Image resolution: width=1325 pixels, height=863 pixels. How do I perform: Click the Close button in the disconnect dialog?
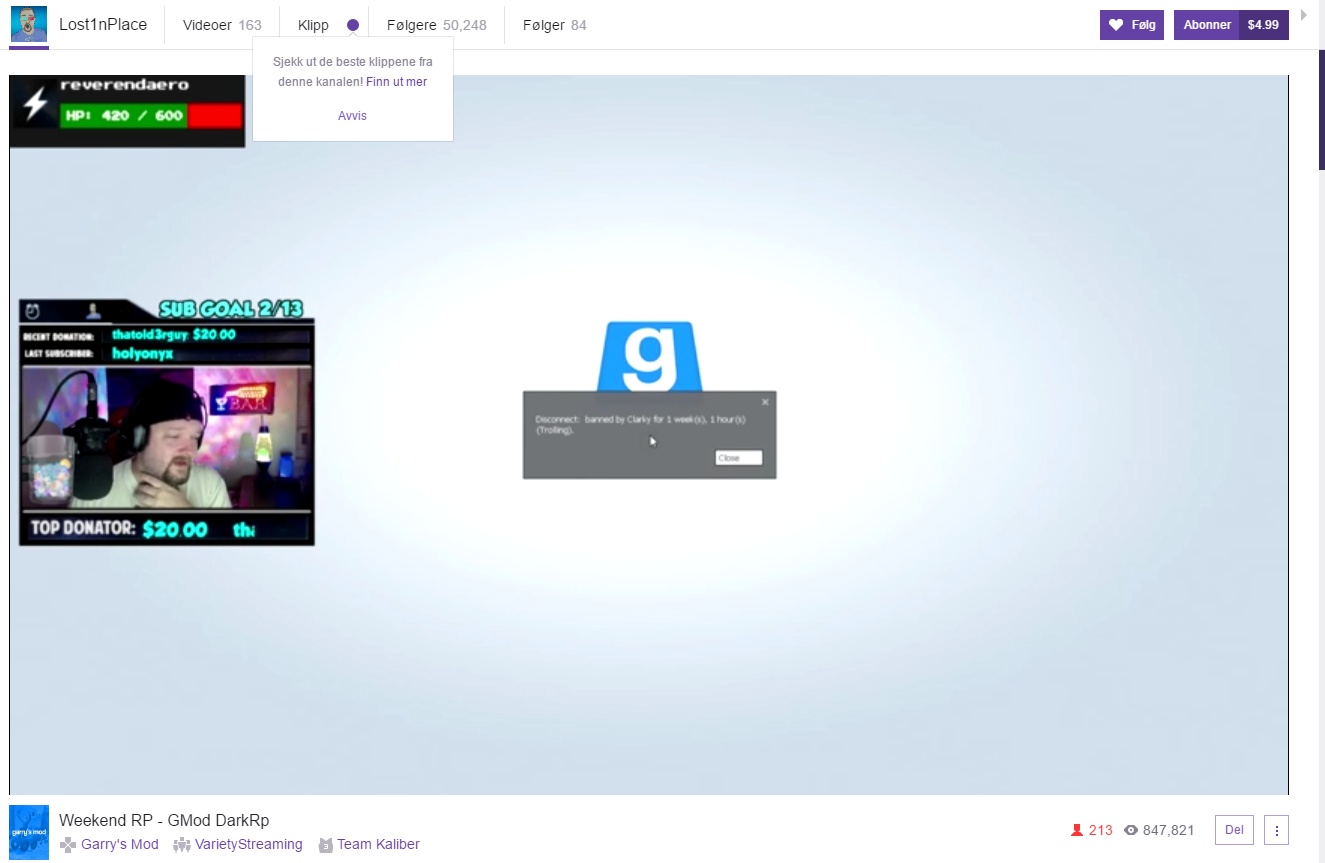click(x=739, y=458)
